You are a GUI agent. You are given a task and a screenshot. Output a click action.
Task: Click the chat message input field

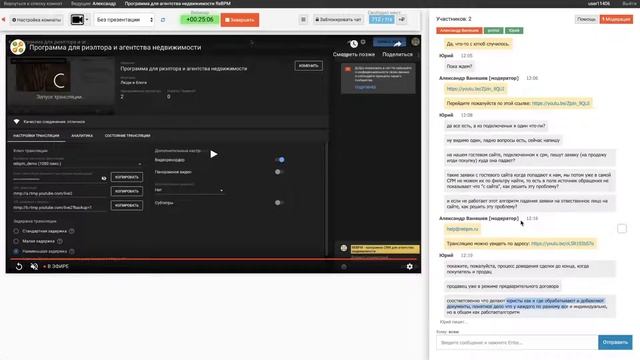[517, 342]
